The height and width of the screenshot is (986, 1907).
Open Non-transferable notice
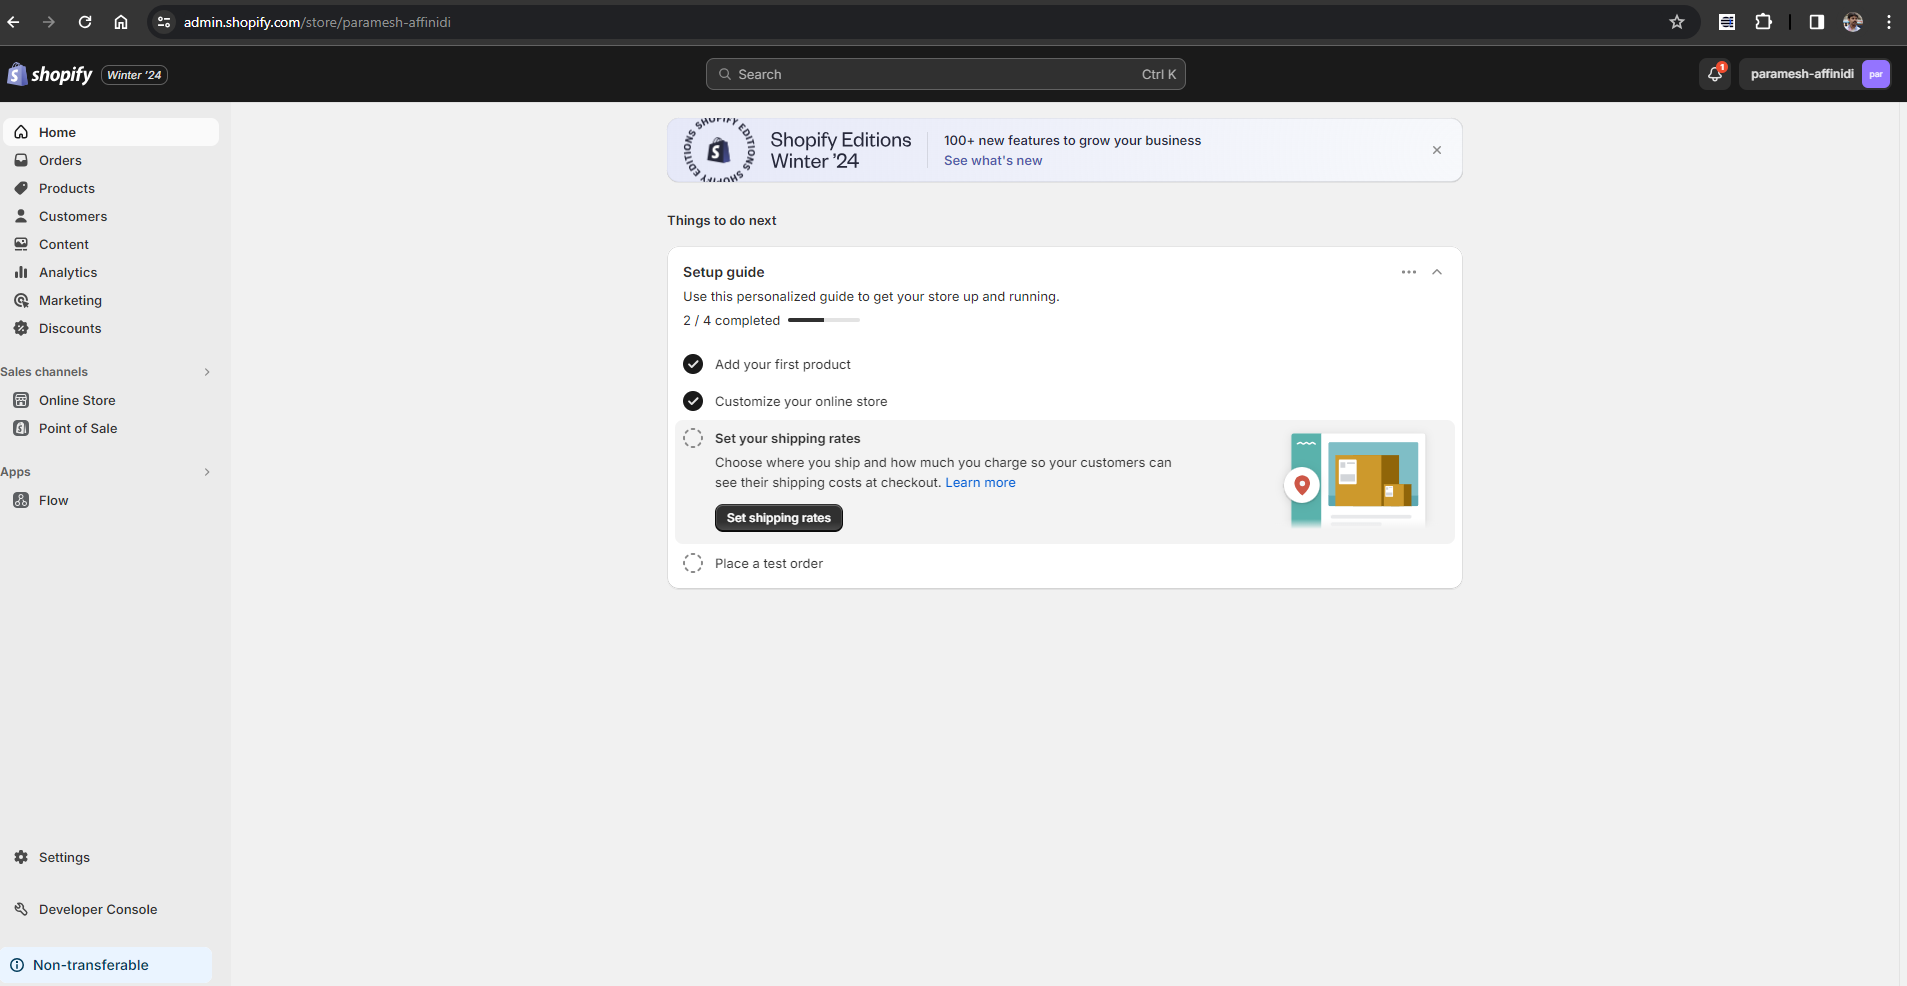click(x=106, y=965)
